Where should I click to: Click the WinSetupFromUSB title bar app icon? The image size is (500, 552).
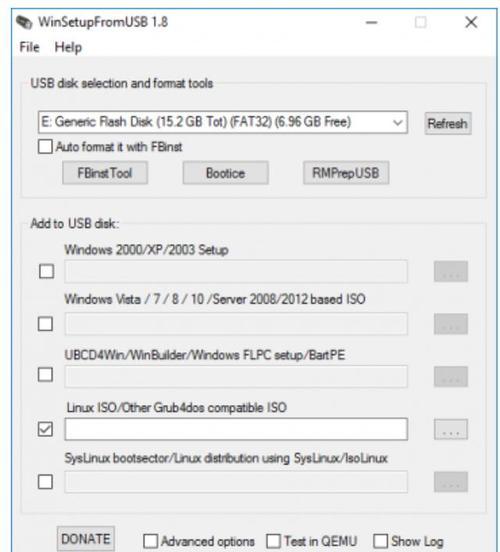pos(24,22)
